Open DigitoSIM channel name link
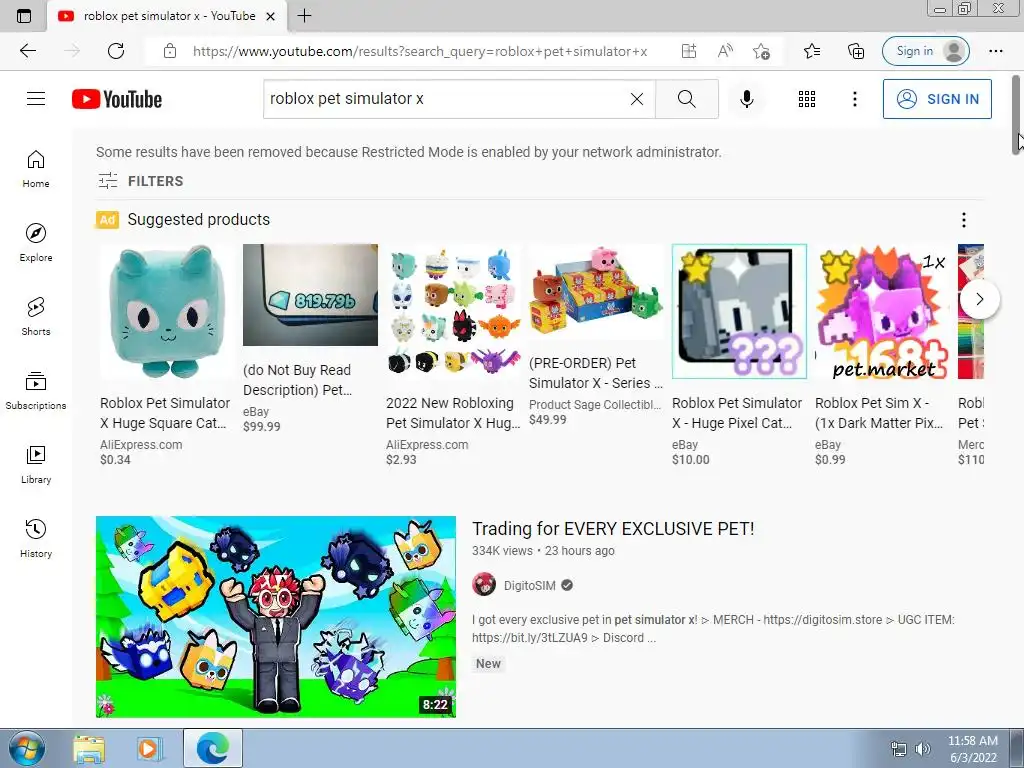This screenshot has width=1024, height=768. [x=530, y=586]
